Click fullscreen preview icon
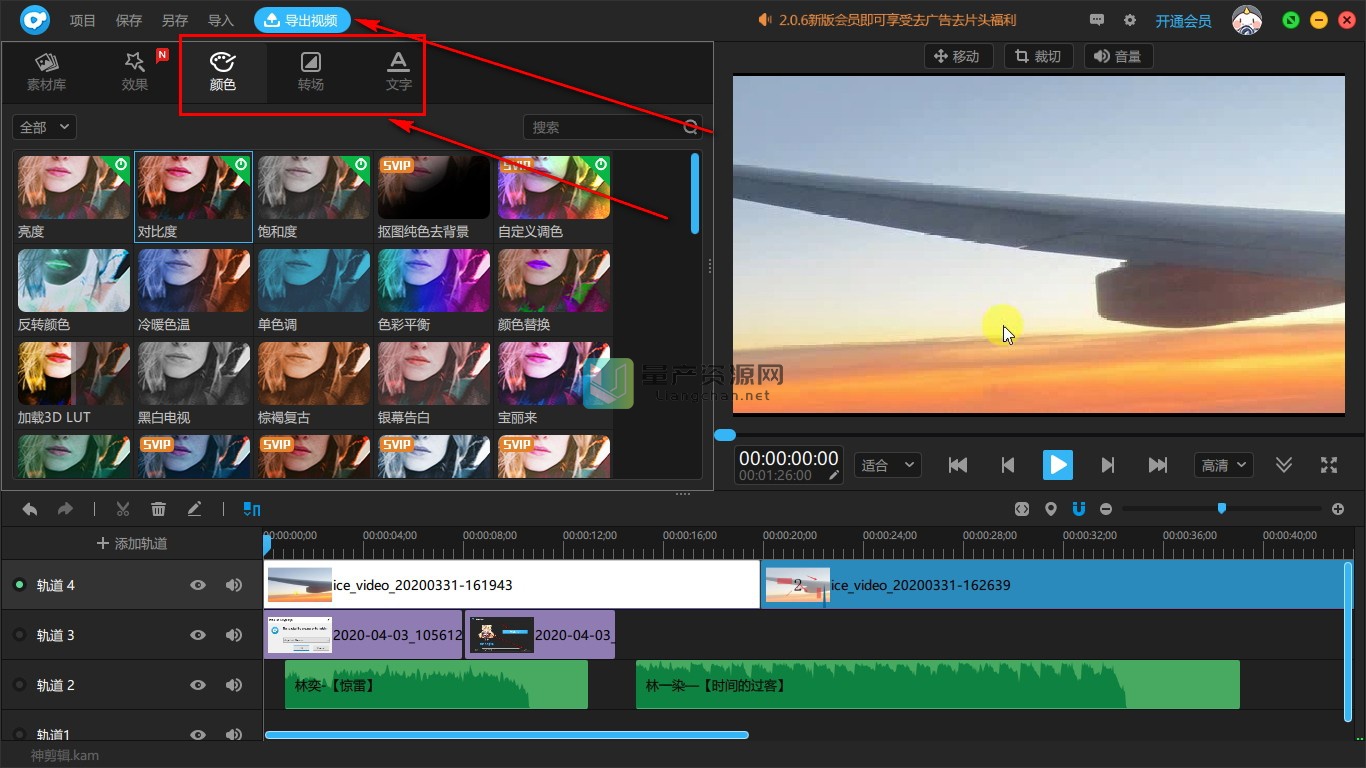Screen dimensions: 1366x768 [x=1329, y=465]
